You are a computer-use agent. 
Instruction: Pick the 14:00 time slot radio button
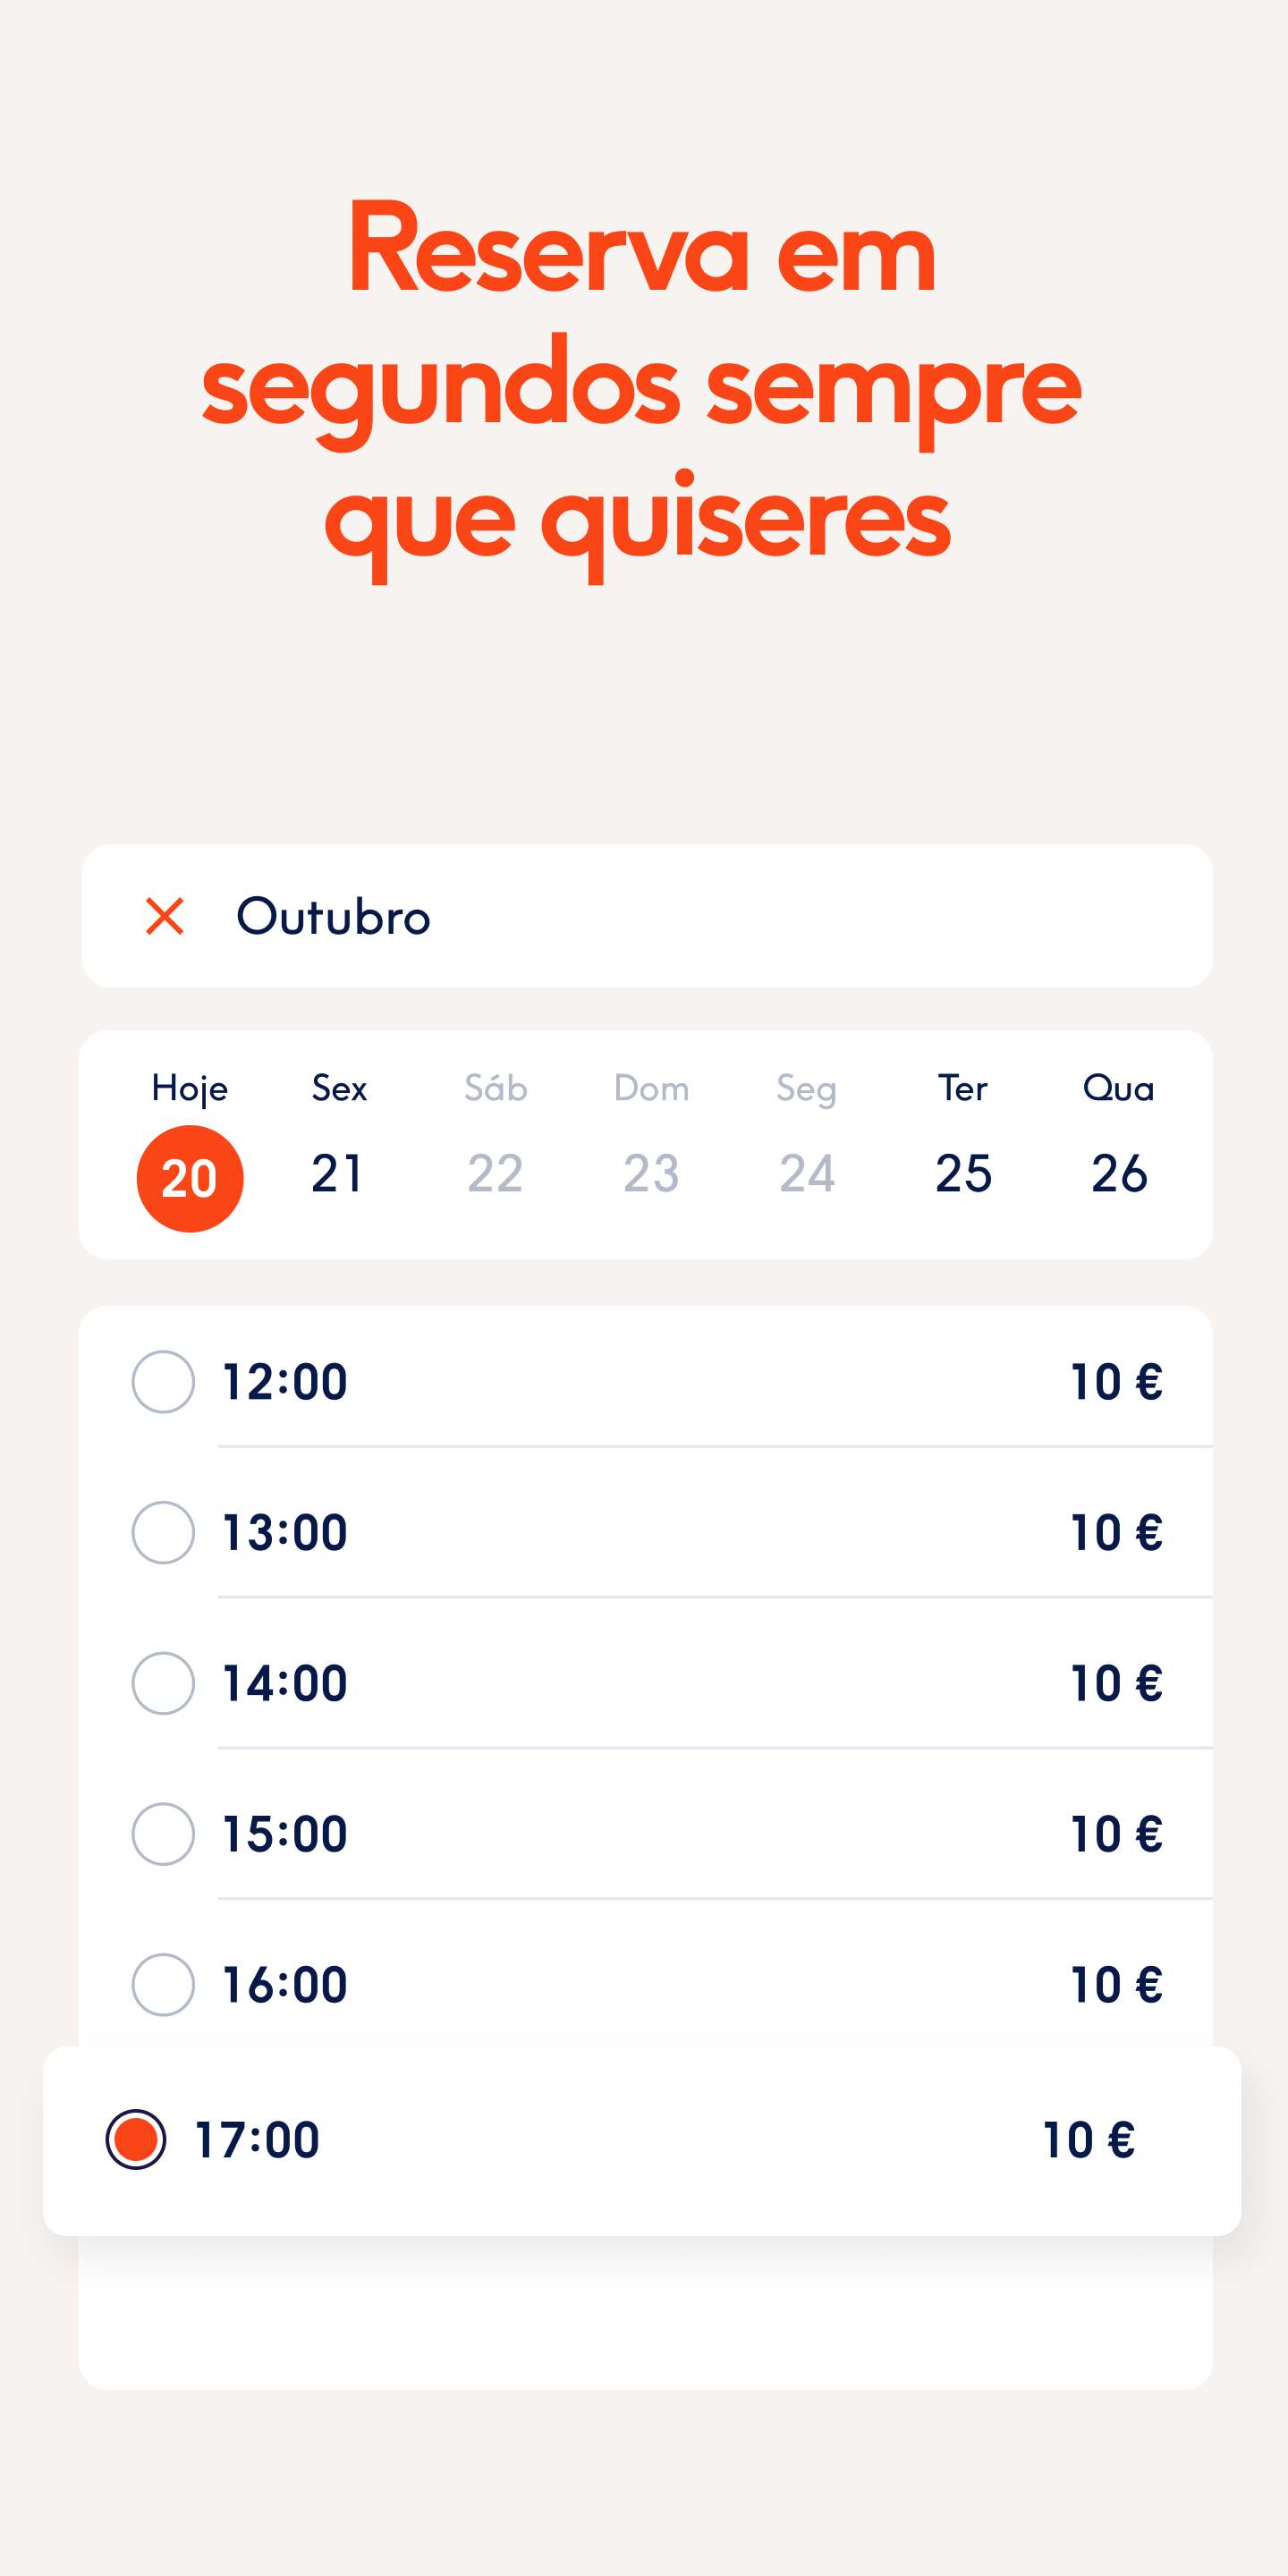point(163,1683)
